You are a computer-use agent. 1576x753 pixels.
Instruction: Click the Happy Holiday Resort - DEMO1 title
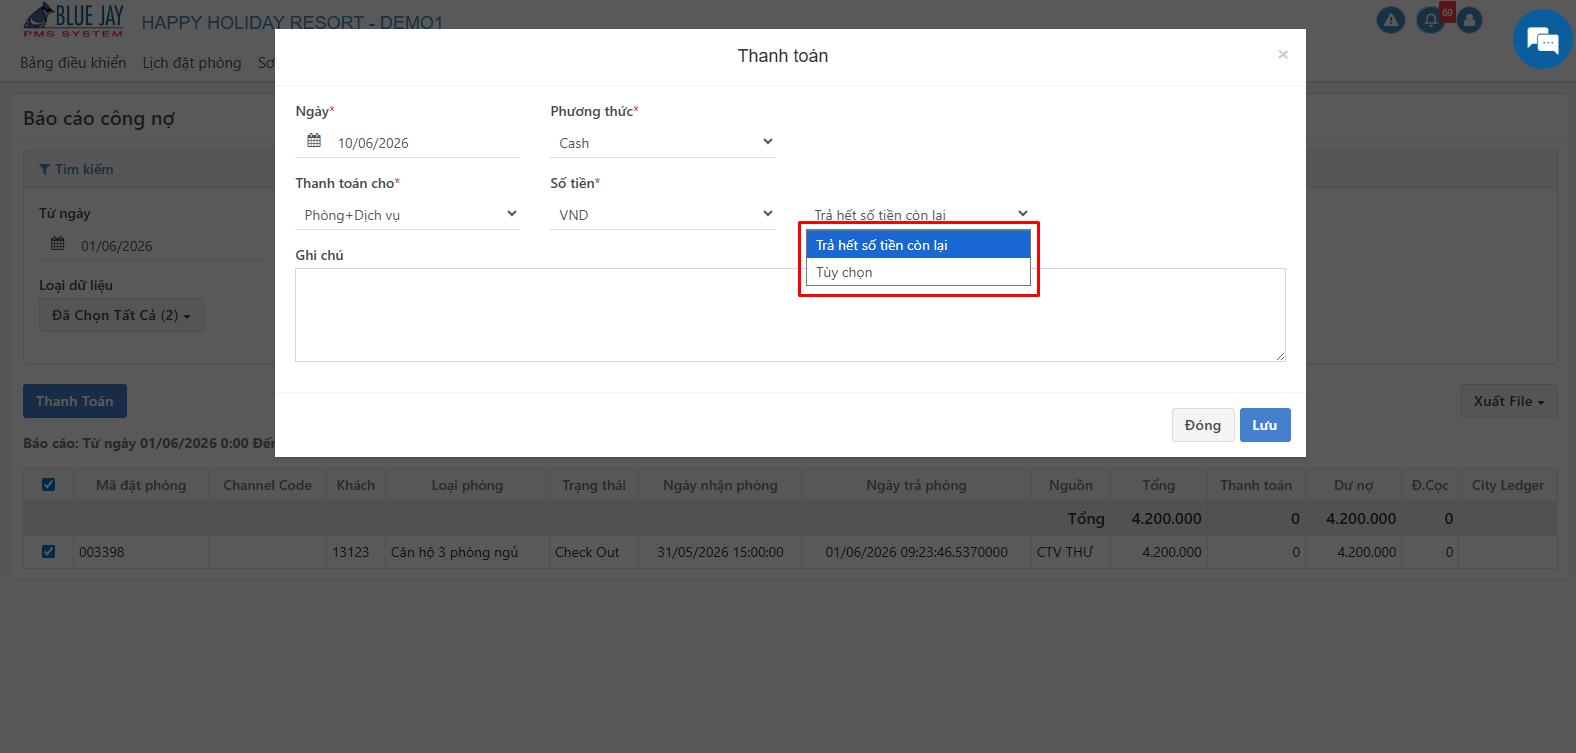tap(292, 23)
